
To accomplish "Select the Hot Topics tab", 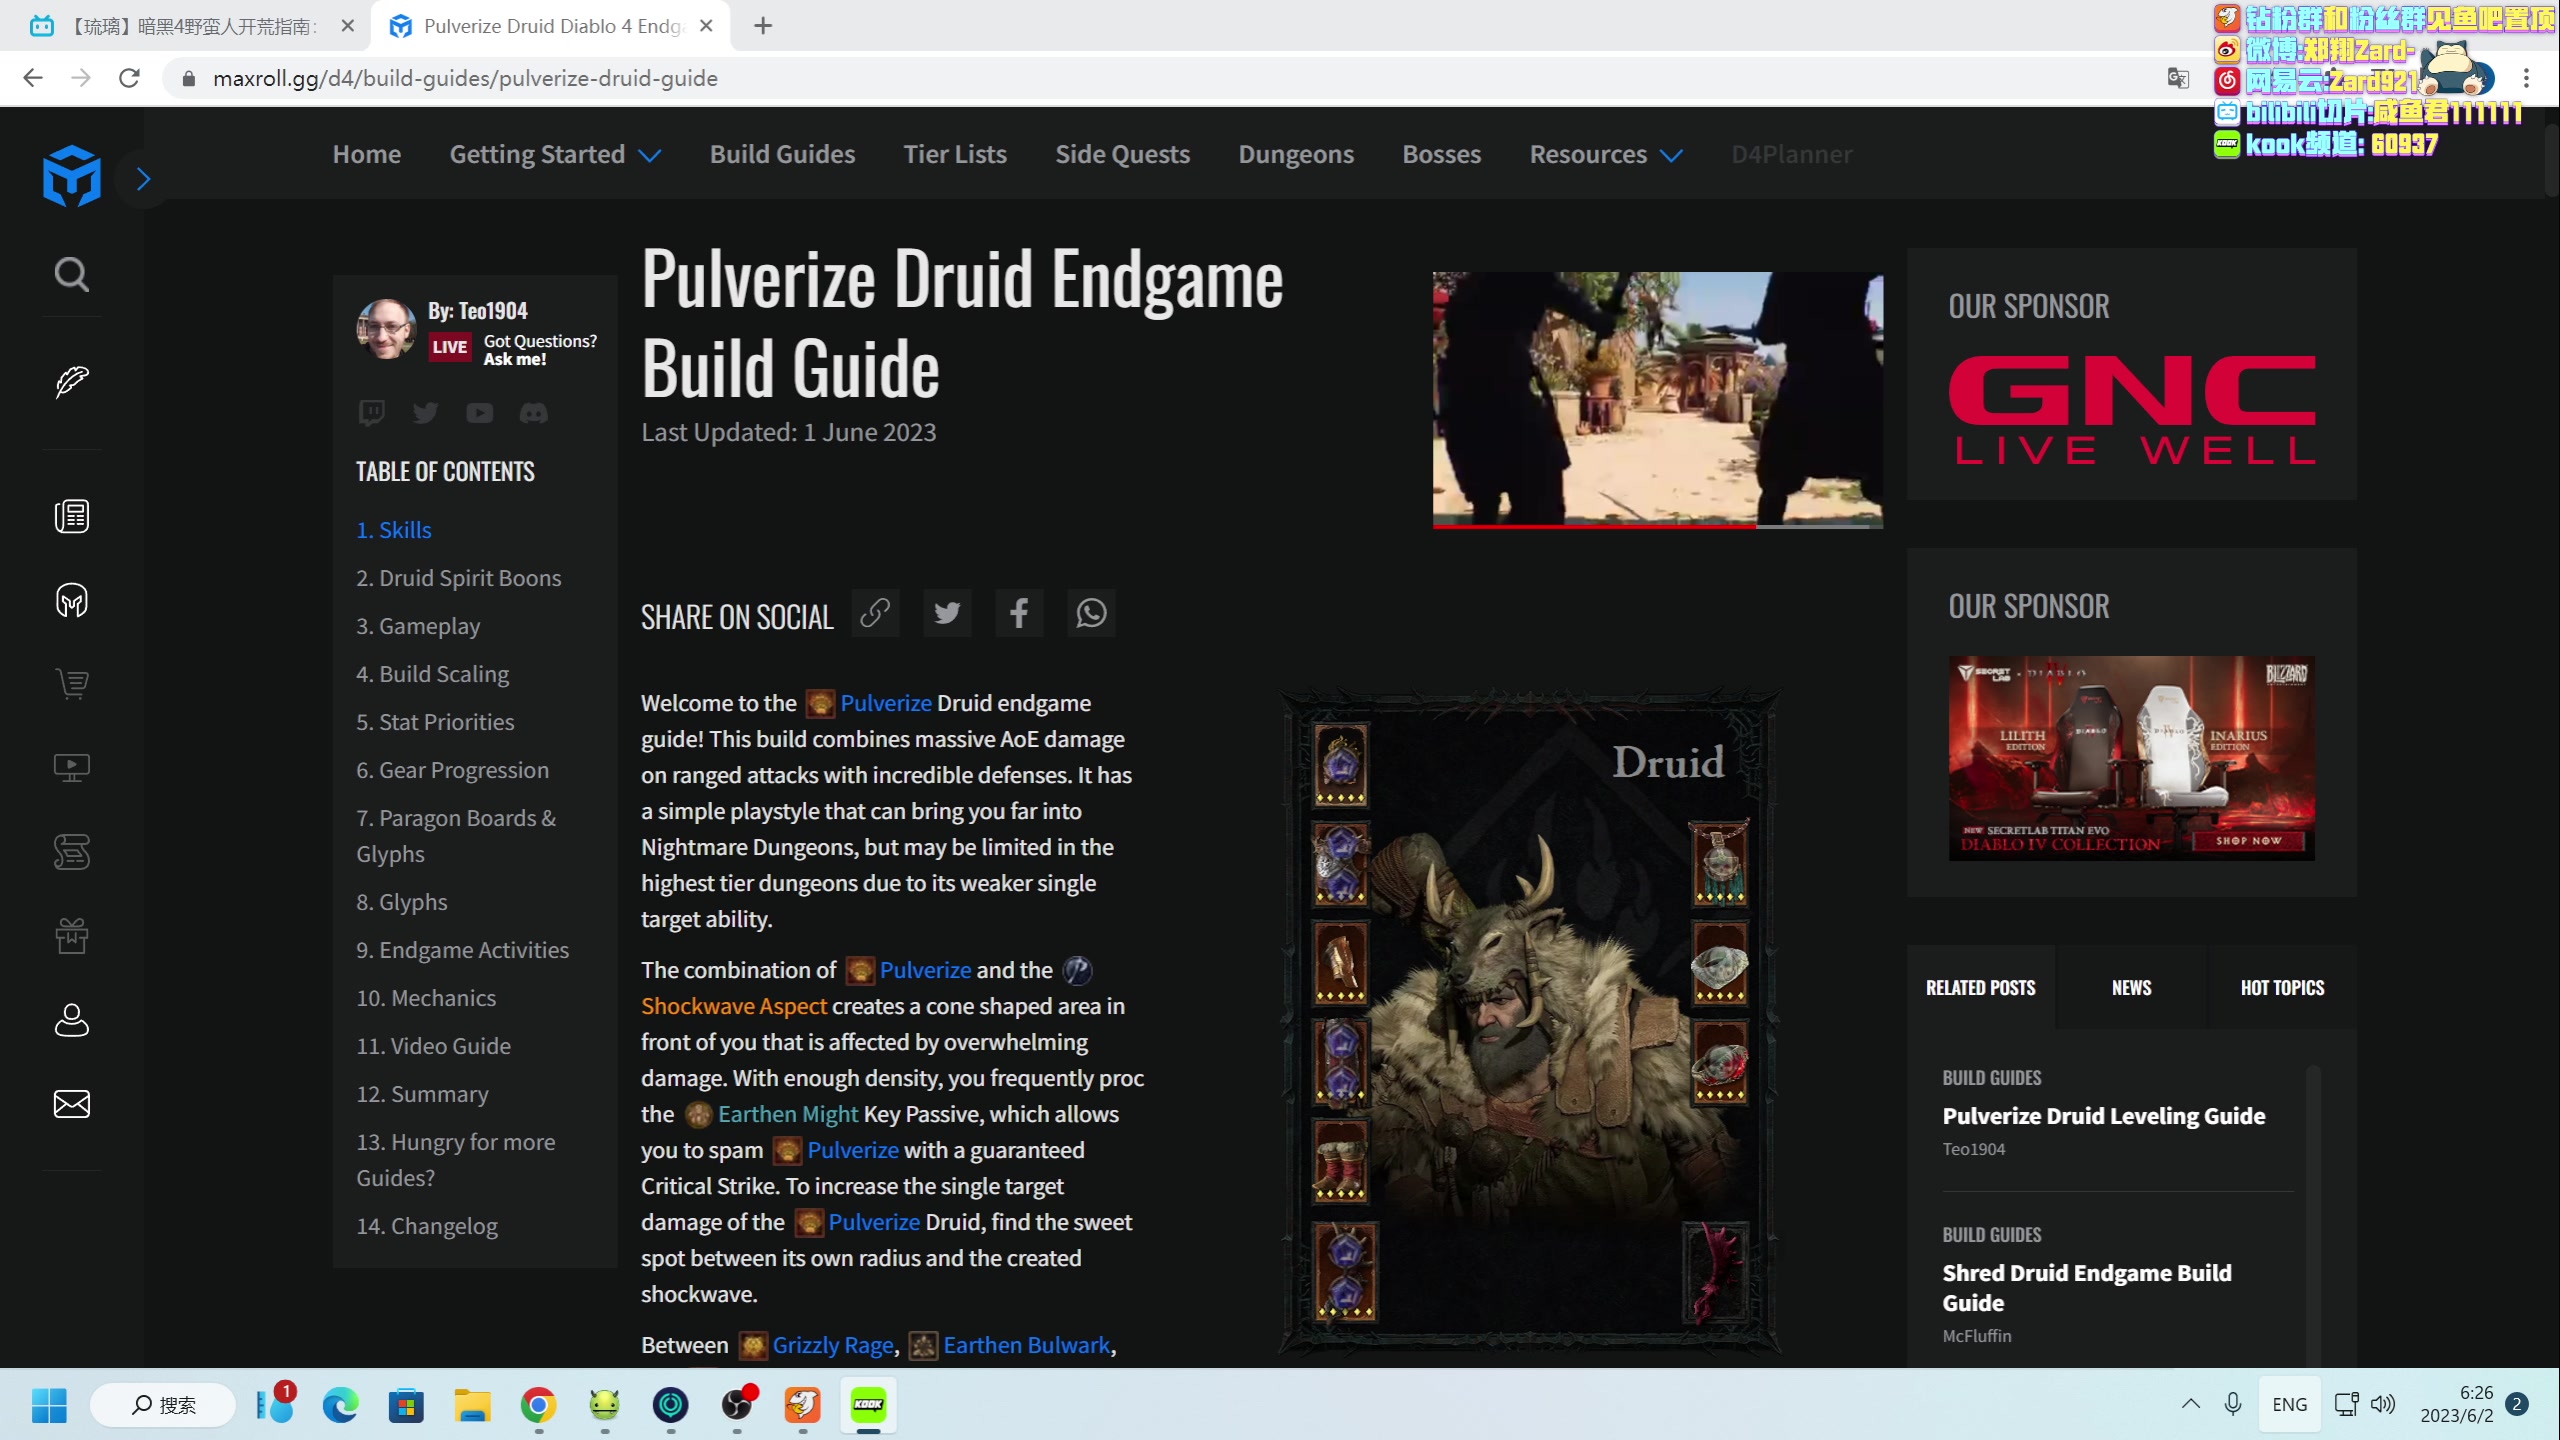I will (x=2282, y=987).
